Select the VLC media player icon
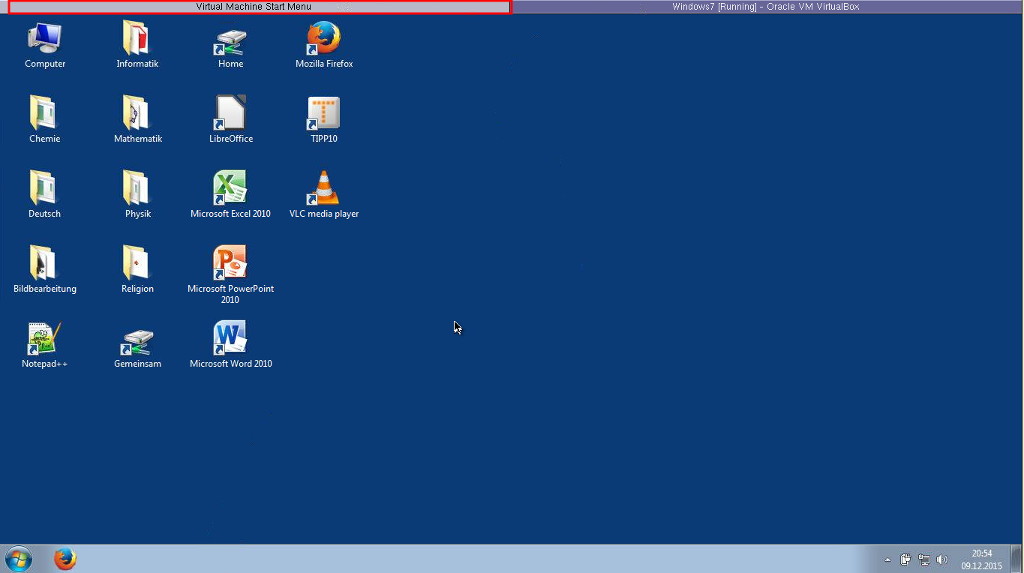This screenshot has width=1024, height=573. [x=323, y=189]
